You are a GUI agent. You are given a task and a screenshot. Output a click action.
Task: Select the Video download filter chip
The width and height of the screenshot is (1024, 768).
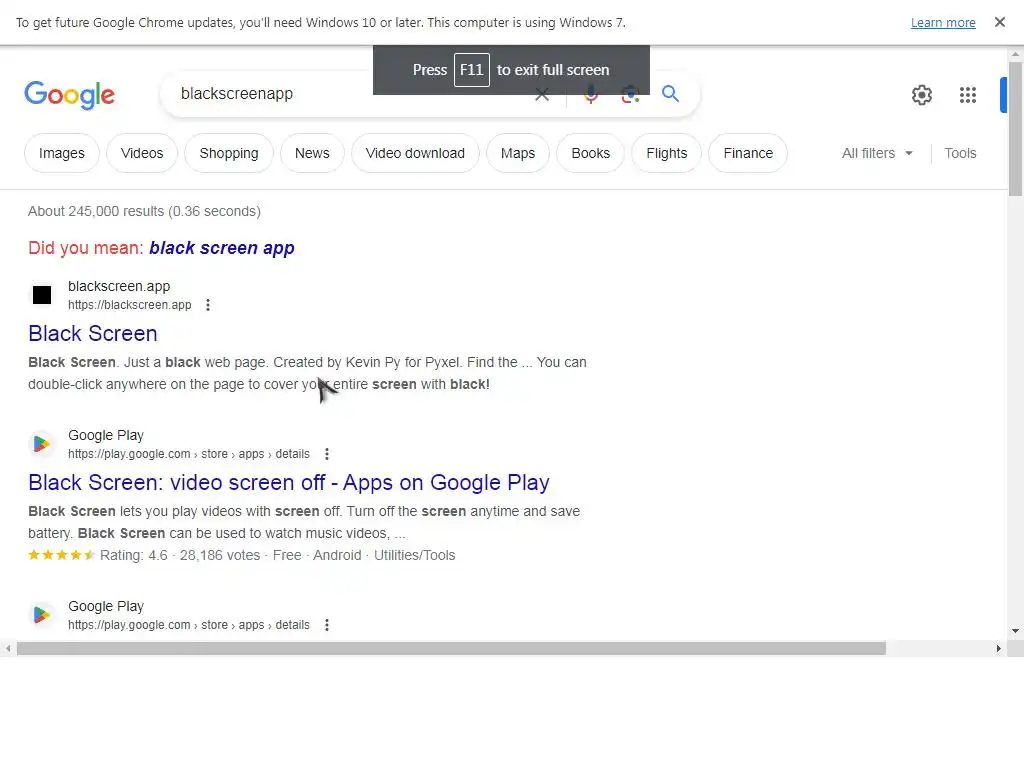[415, 153]
